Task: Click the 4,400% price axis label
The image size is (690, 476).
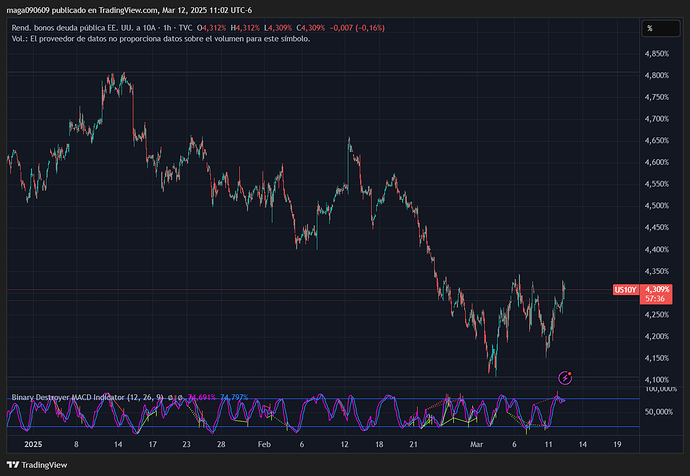Action: coord(657,249)
